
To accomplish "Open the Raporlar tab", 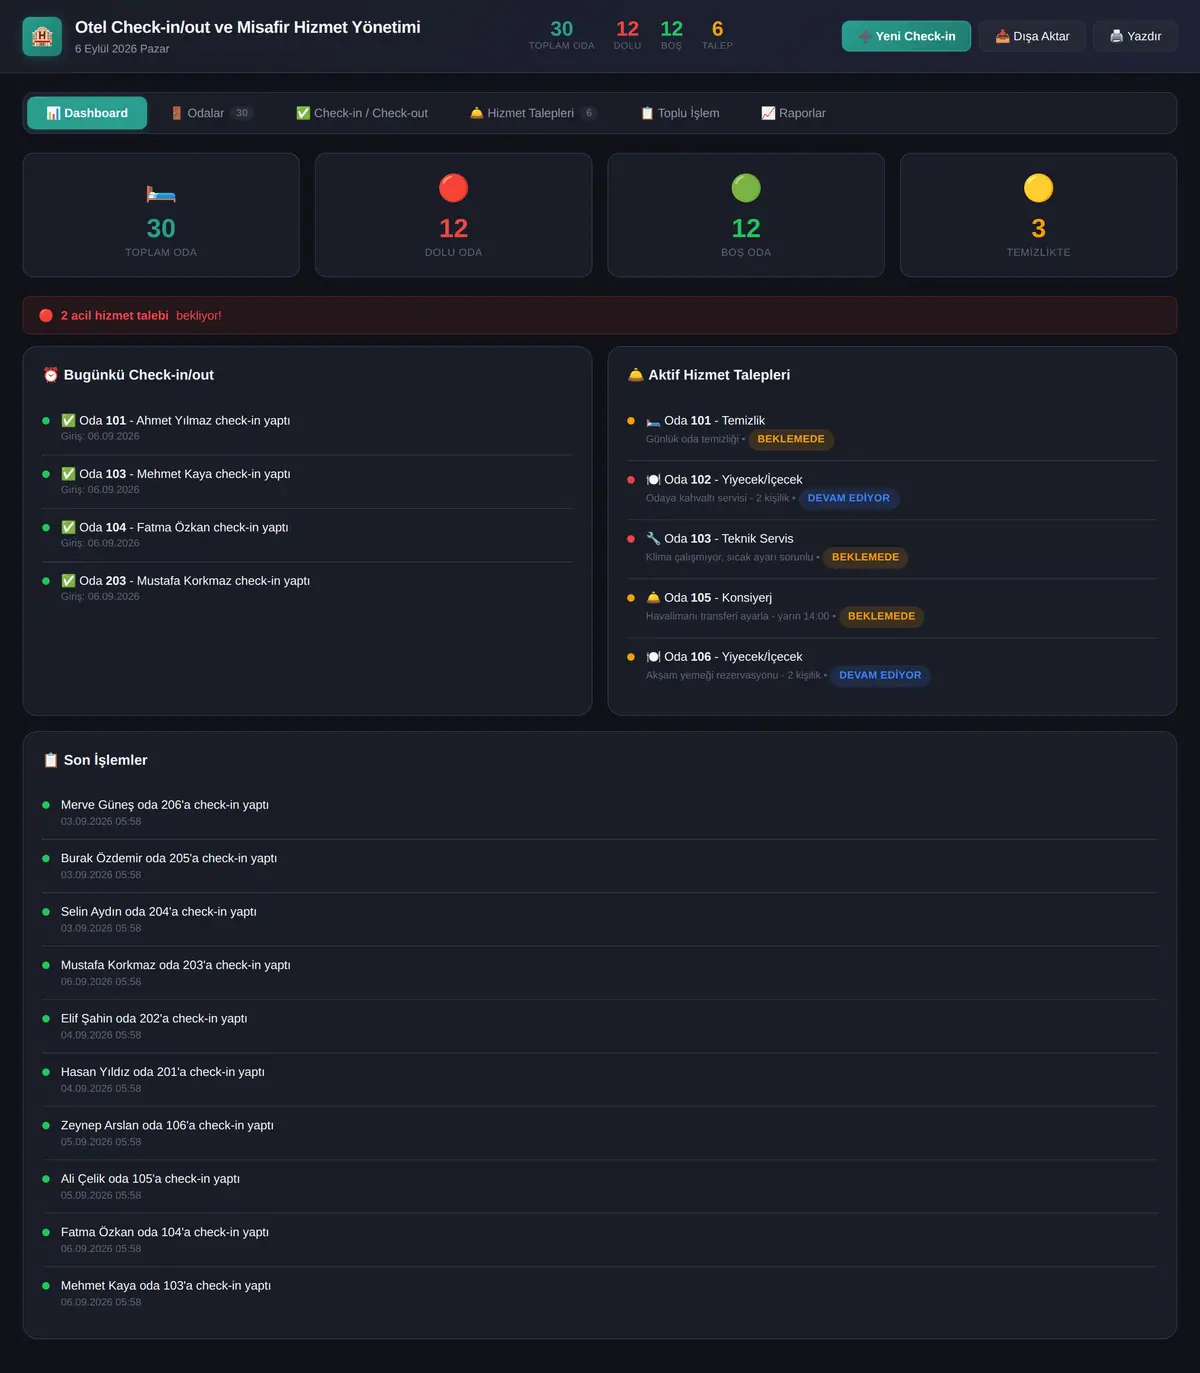I will (794, 113).
